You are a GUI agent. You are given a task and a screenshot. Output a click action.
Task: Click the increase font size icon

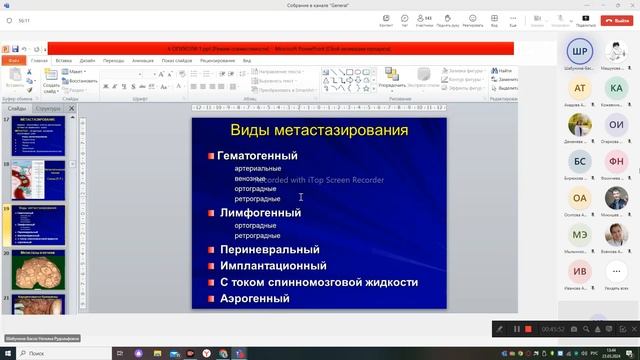pyautogui.click(x=161, y=74)
